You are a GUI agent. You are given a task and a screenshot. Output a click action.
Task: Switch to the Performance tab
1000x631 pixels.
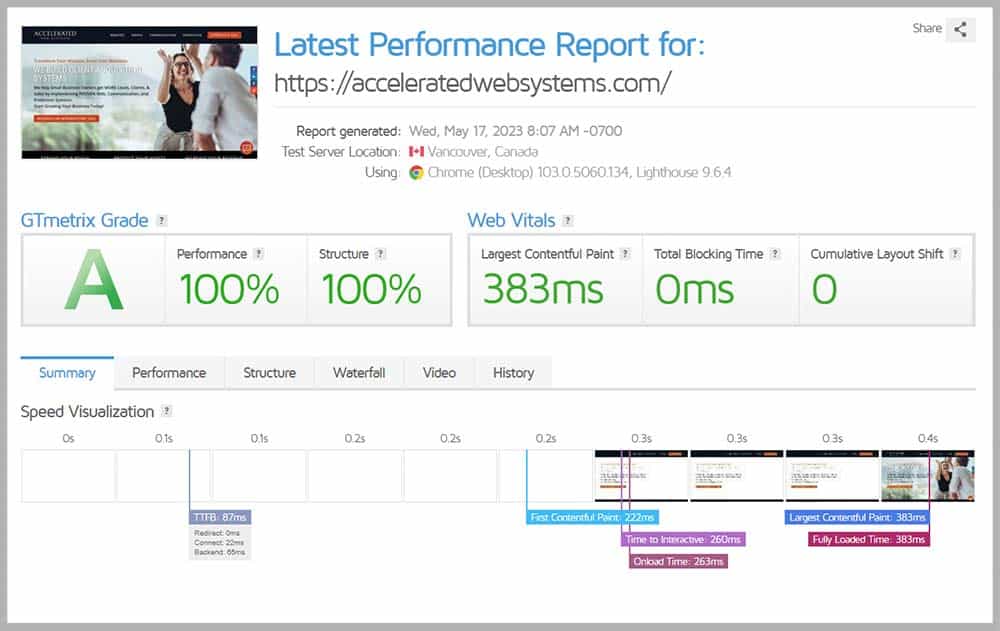pyautogui.click(x=169, y=373)
